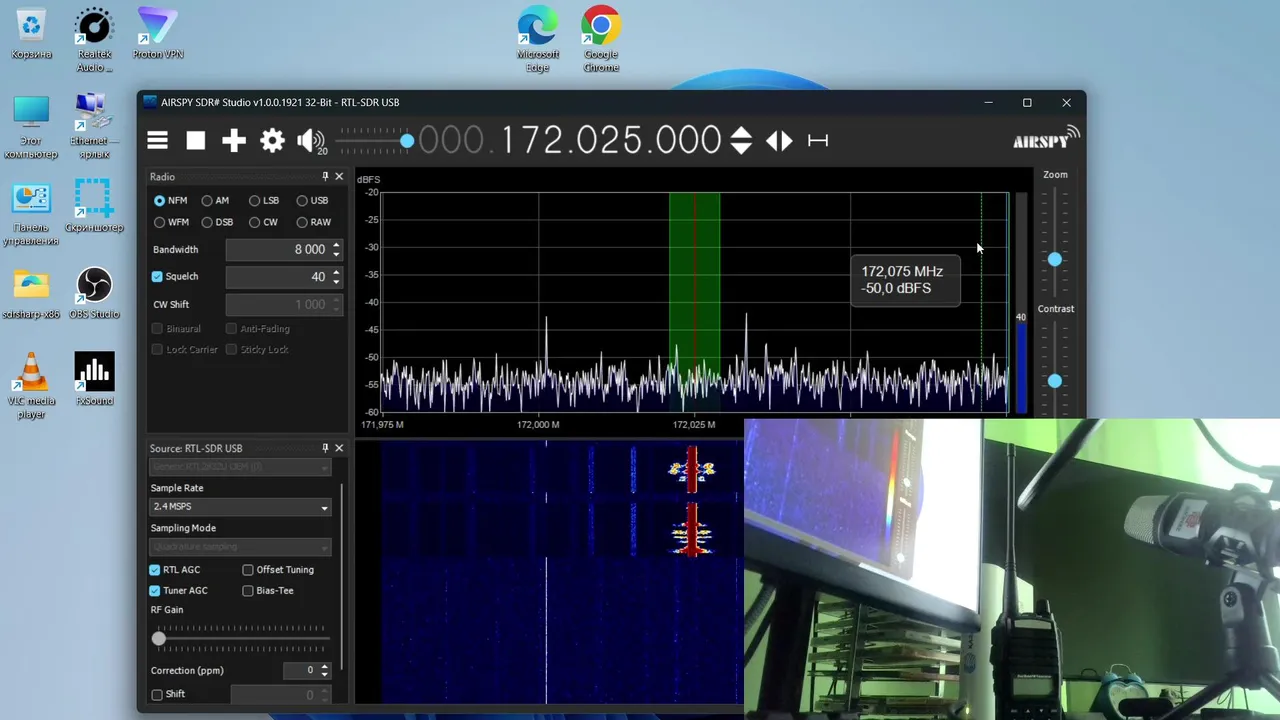Click the AIRSPY logo
Viewport: 1280px width, 720px height.
click(1046, 138)
